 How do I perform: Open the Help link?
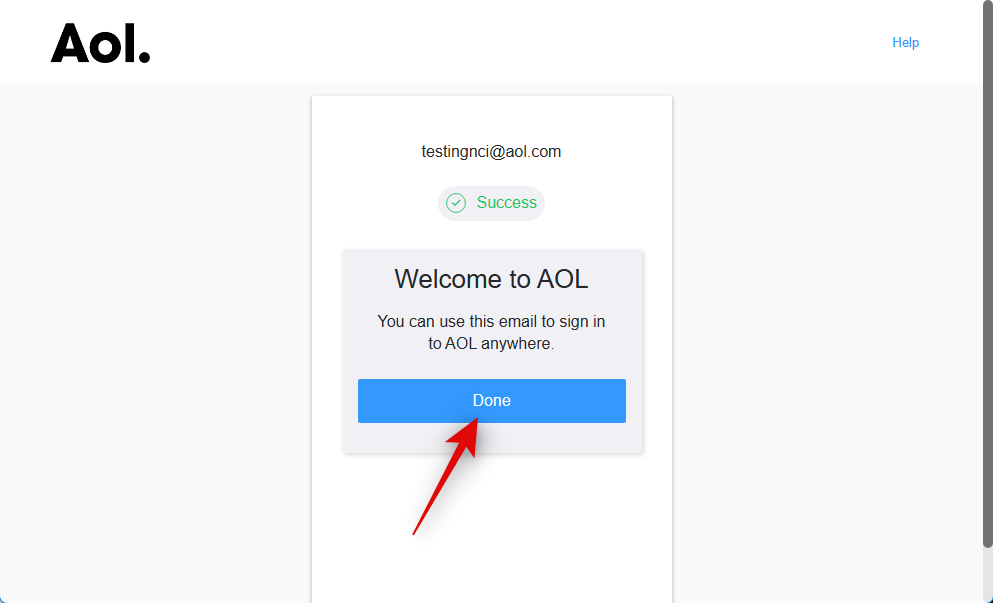point(906,42)
